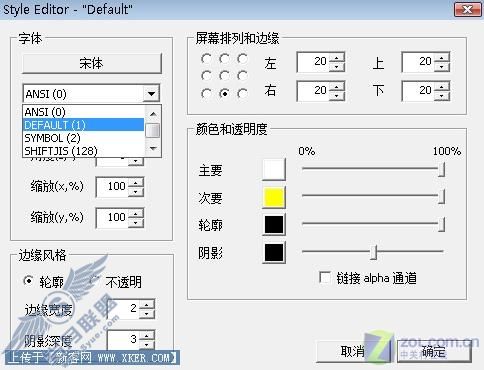Pick SYMBOL (2) from the list
The width and height of the screenshot is (484, 370).
point(84,138)
